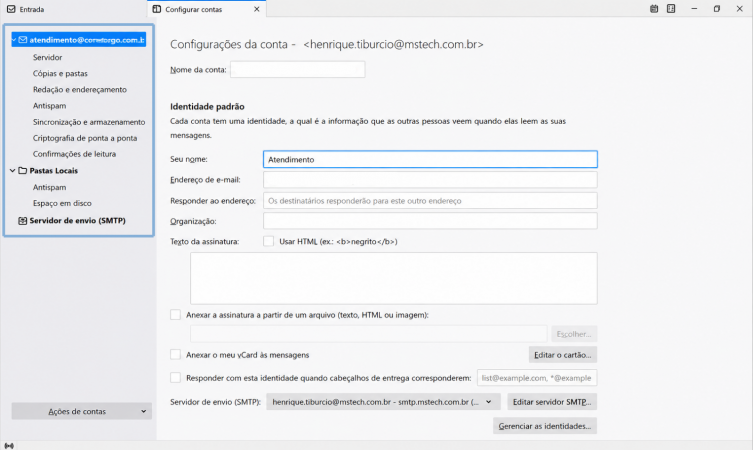Focus the Nome da conta field
Screen dimensions: 753x450
[297, 70]
